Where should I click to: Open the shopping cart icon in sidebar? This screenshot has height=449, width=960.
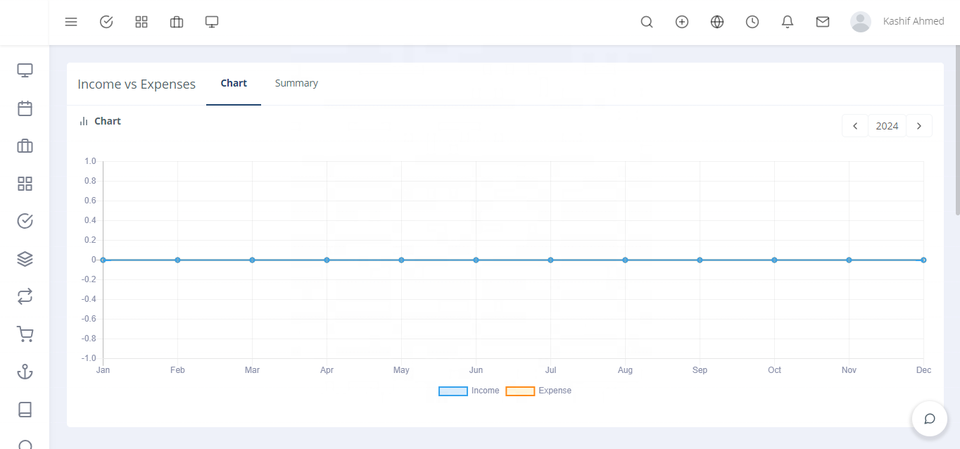pos(25,334)
